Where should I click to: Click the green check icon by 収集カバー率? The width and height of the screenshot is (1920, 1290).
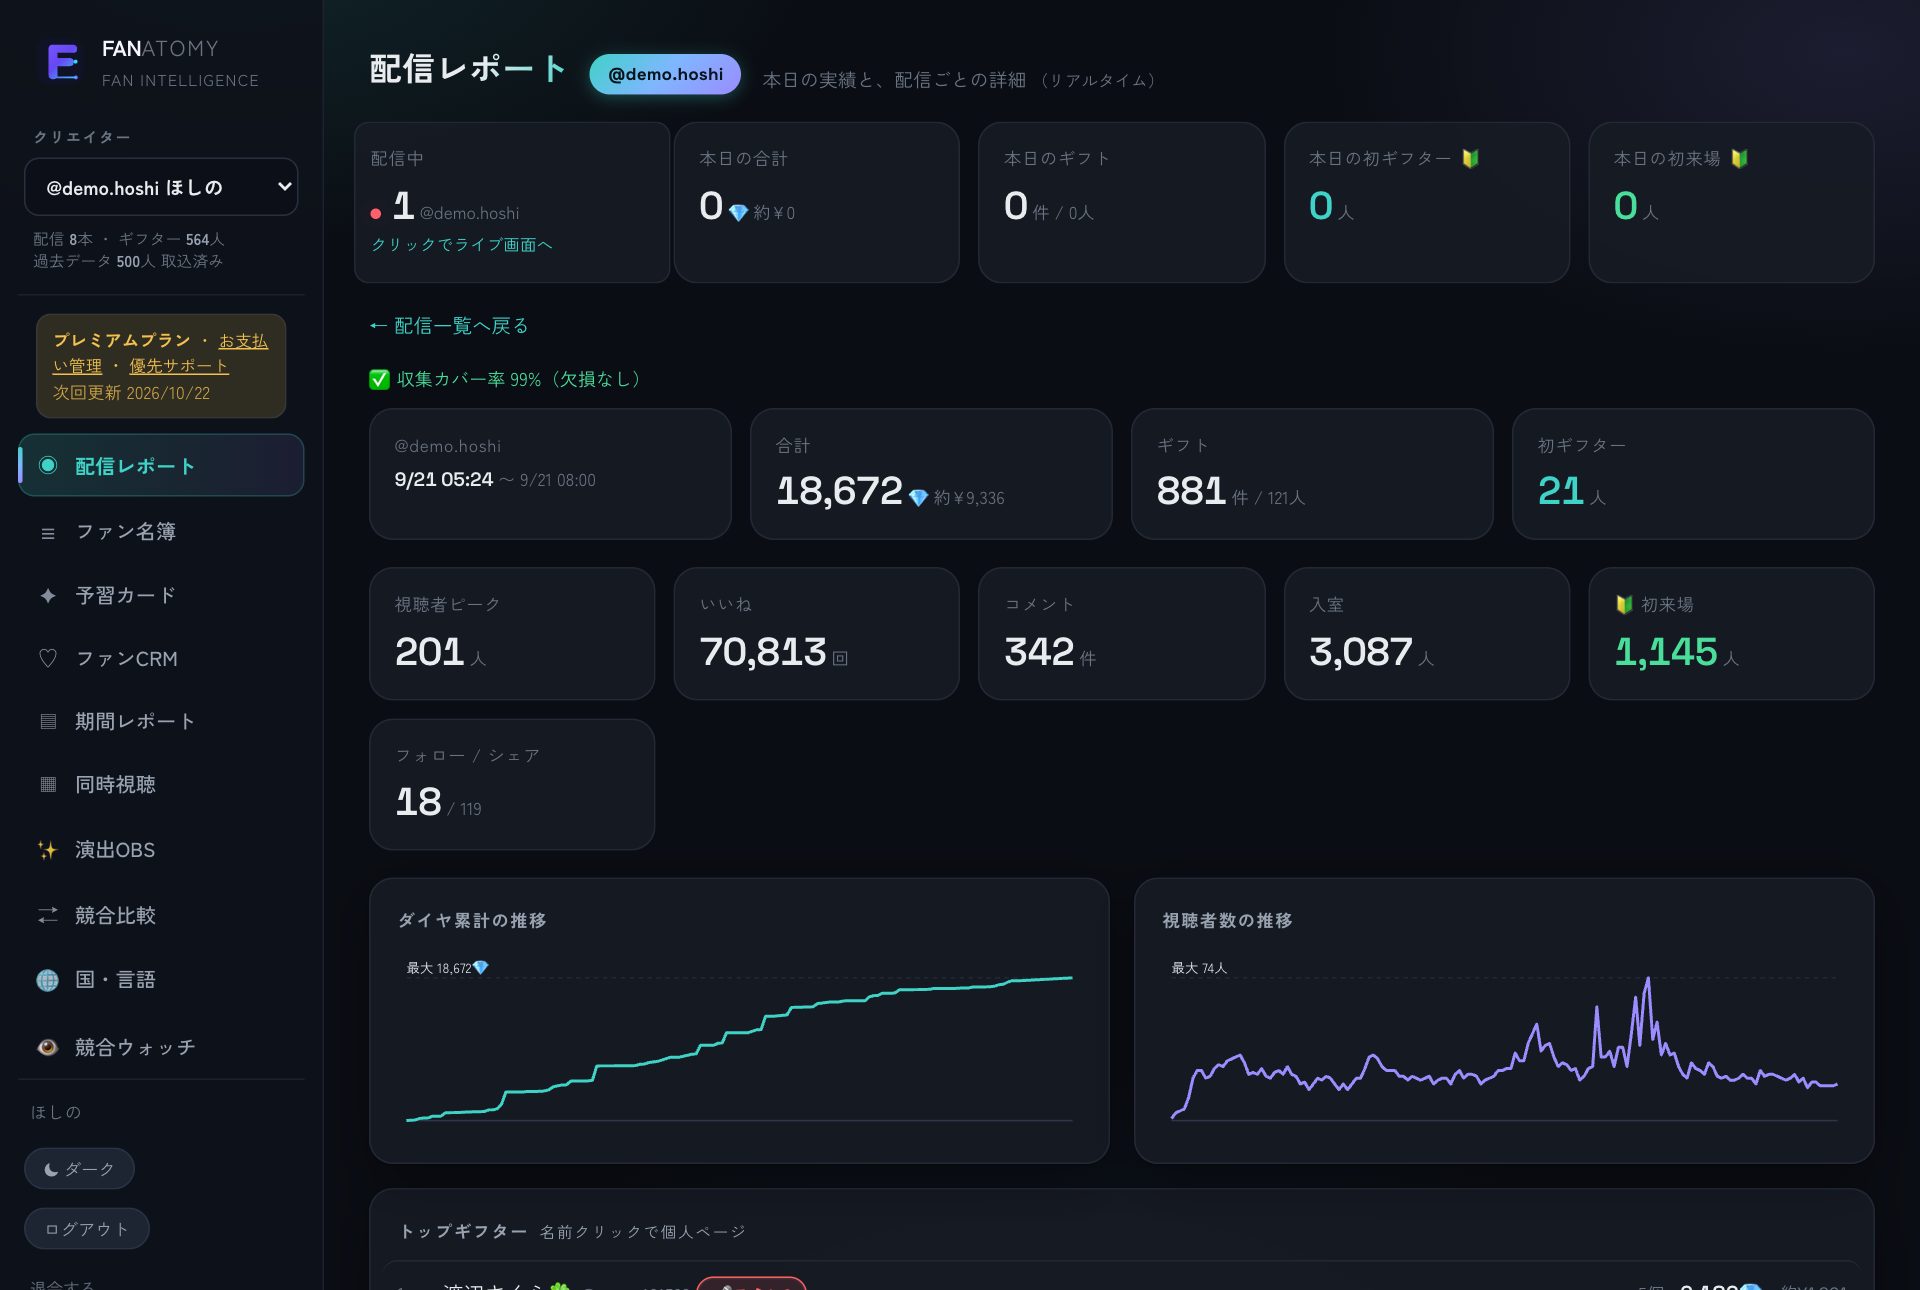coord(379,379)
